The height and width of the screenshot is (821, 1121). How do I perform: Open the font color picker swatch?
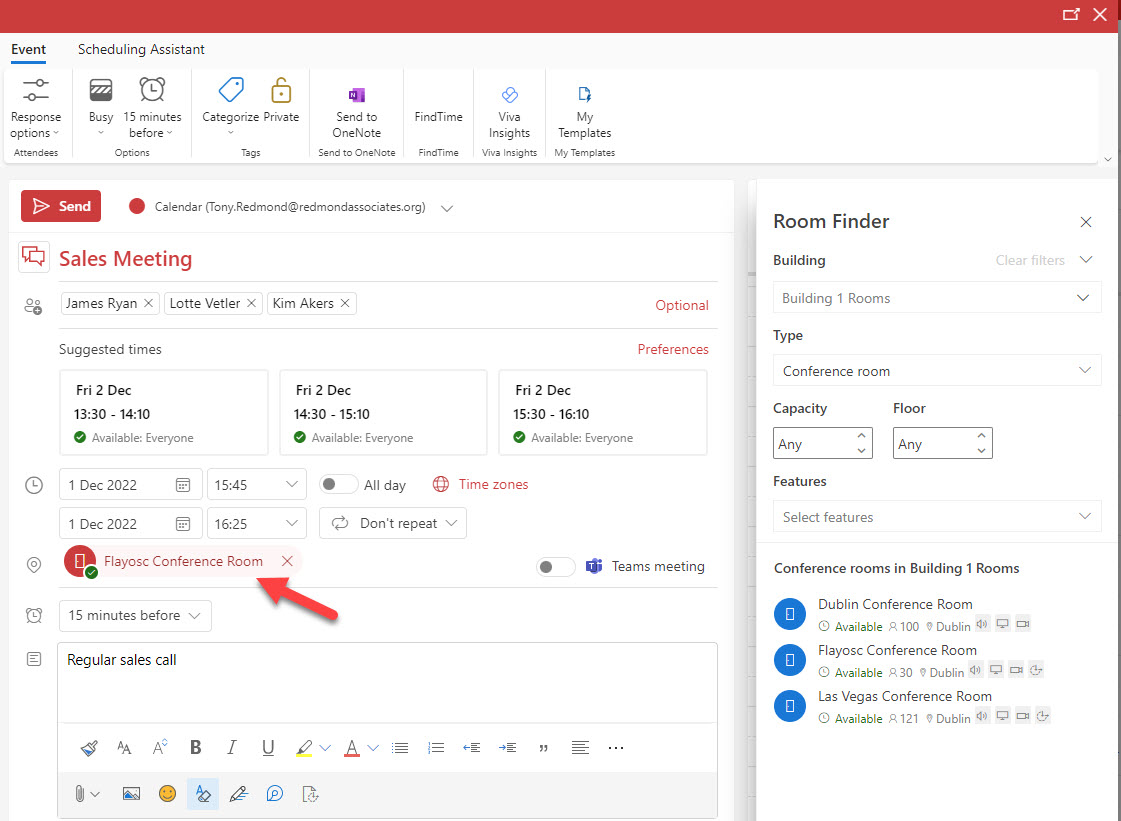[x=351, y=747]
